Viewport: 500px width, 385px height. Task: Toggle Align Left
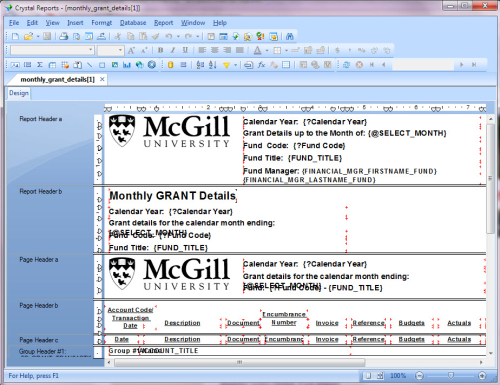tap(202, 50)
